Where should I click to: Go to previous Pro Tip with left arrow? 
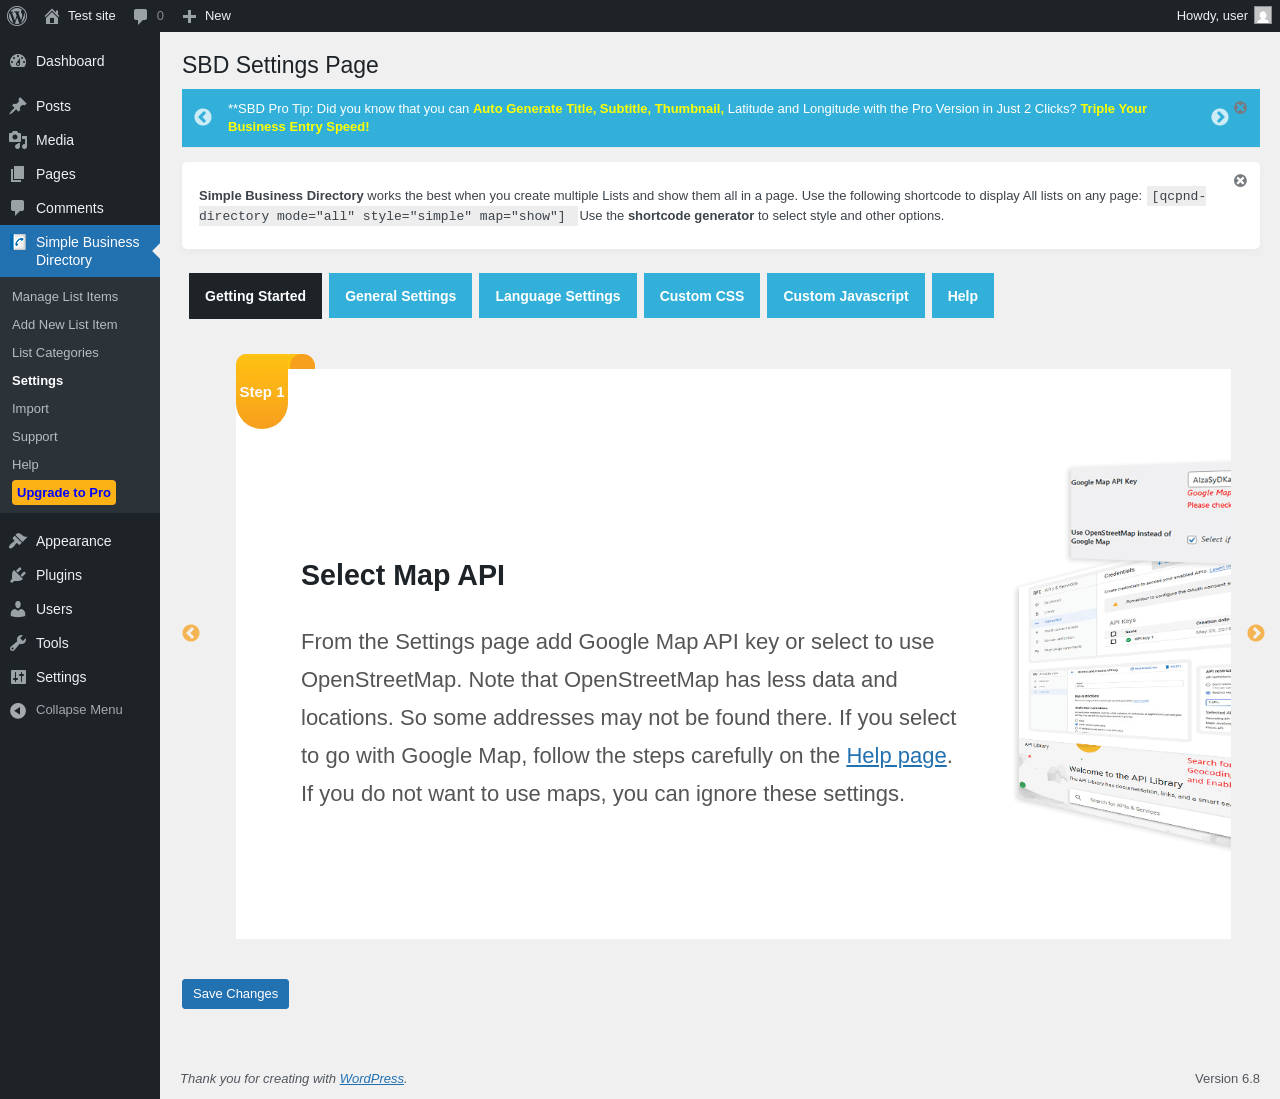tap(203, 117)
